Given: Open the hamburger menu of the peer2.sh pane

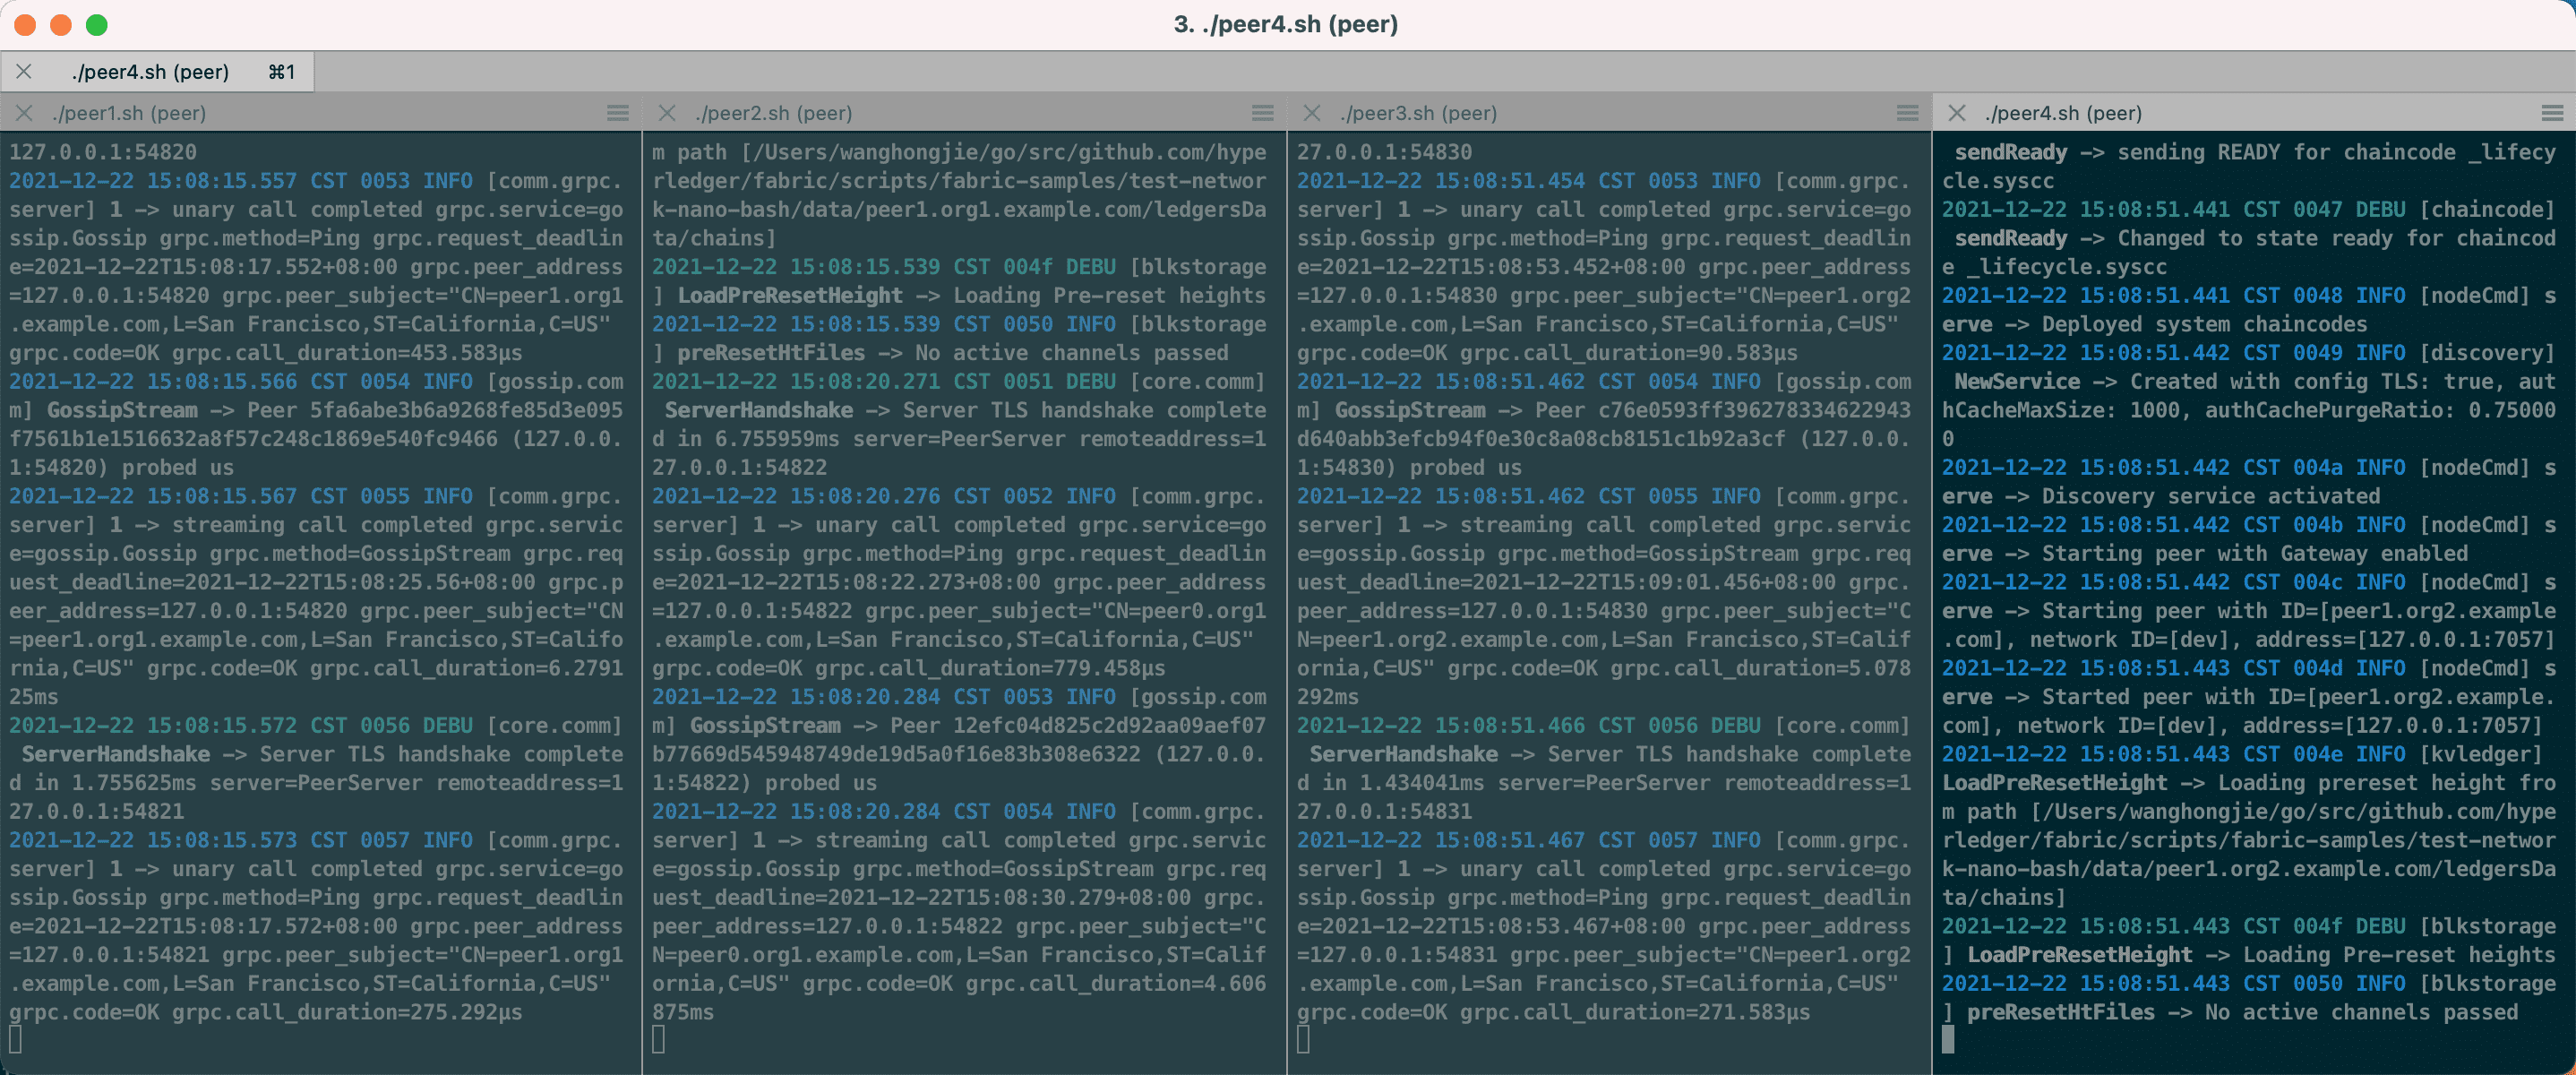Looking at the screenshot, I should click(1262, 113).
